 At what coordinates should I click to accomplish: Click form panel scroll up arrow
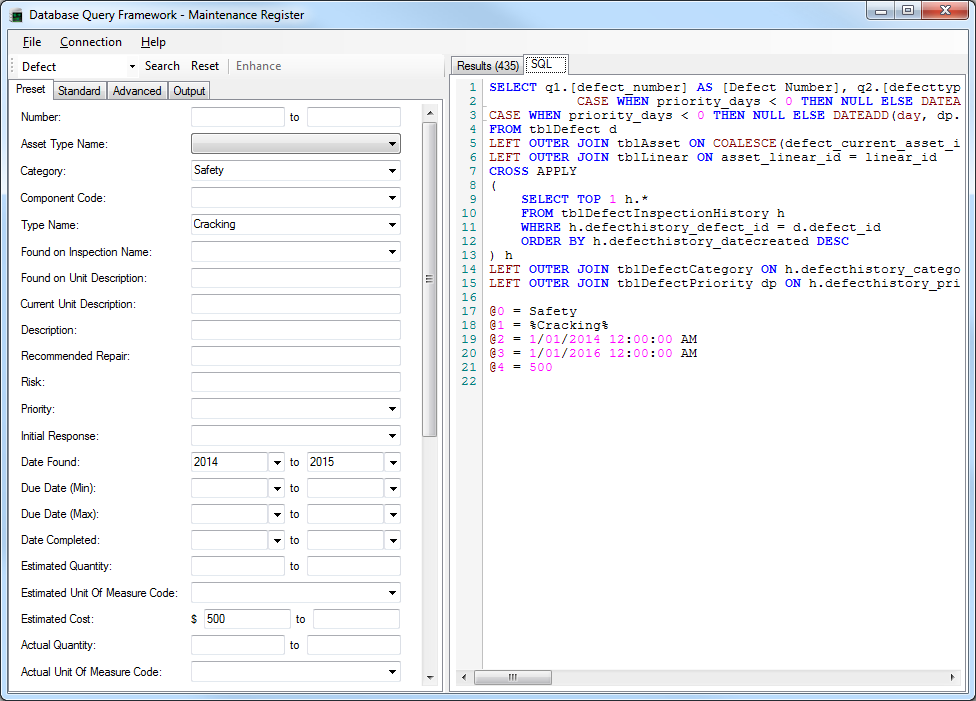[x=429, y=113]
